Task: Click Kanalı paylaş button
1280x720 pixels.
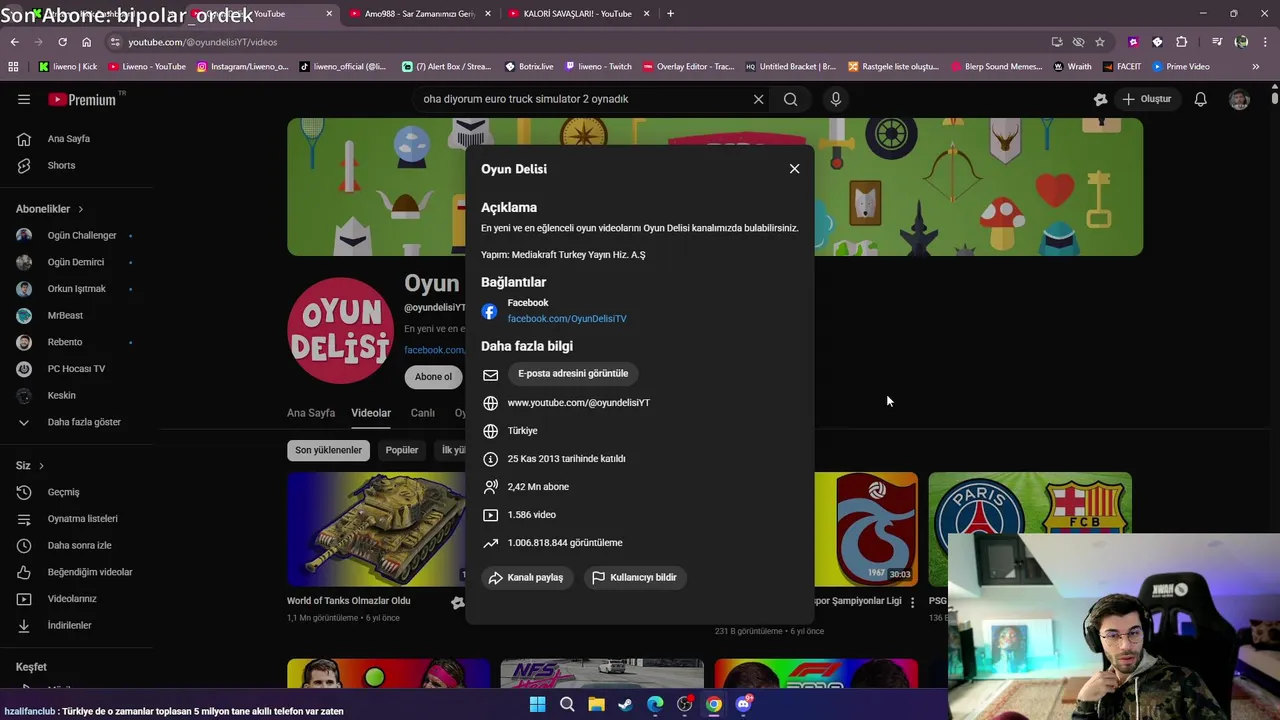Action: (527, 577)
